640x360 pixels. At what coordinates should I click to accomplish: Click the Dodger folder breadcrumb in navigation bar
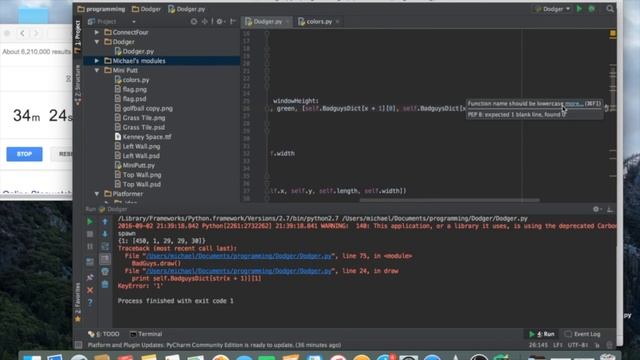(x=146, y=9)
